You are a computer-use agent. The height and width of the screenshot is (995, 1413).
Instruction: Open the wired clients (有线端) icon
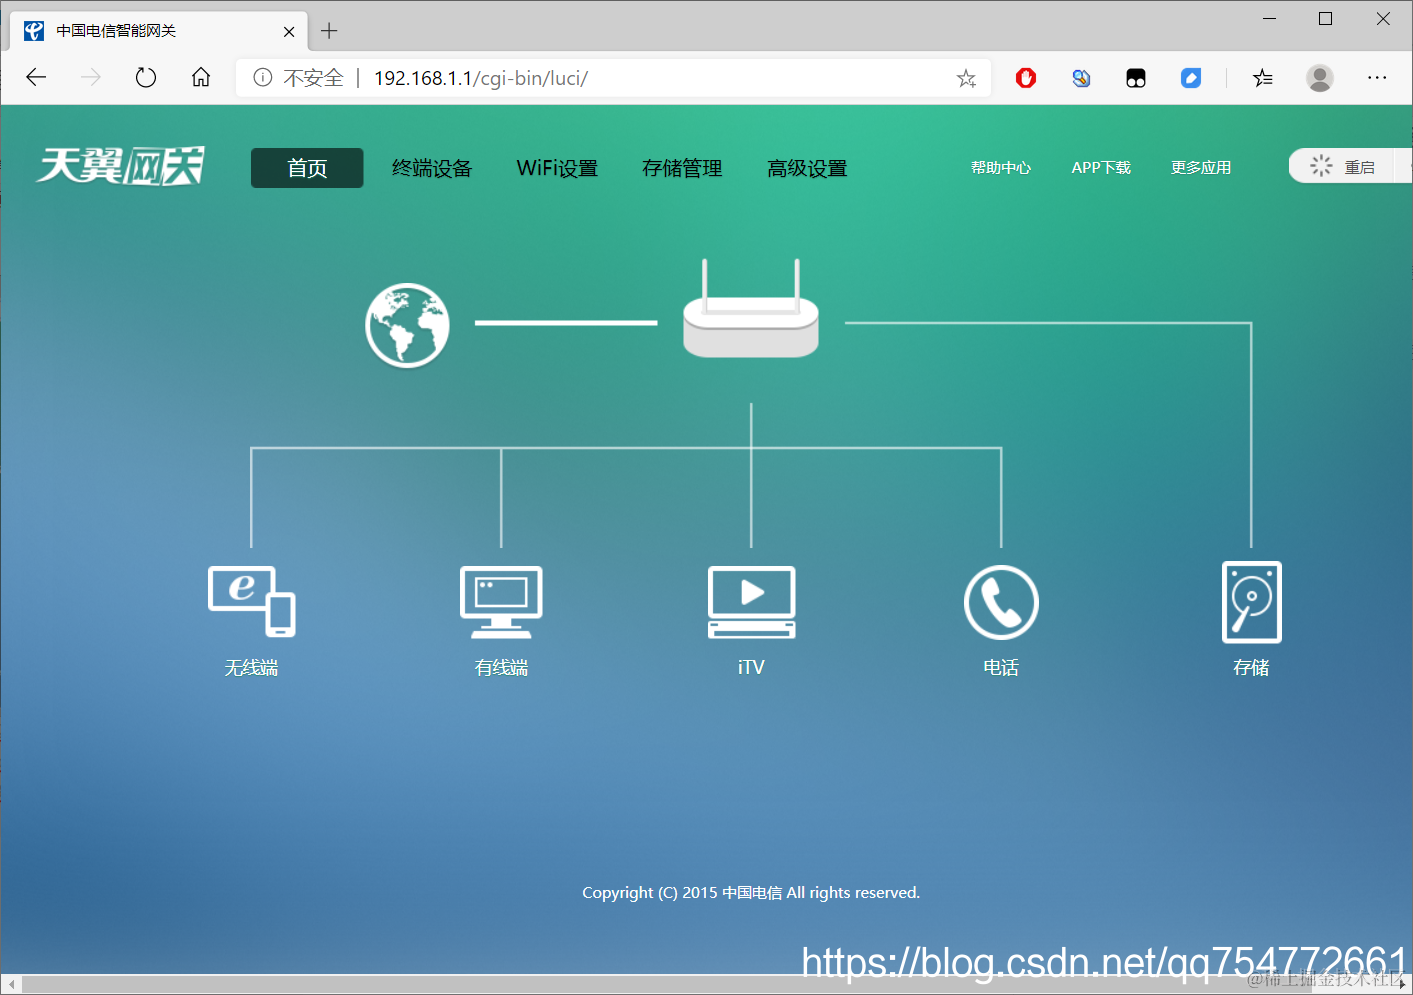pos(501,601)
